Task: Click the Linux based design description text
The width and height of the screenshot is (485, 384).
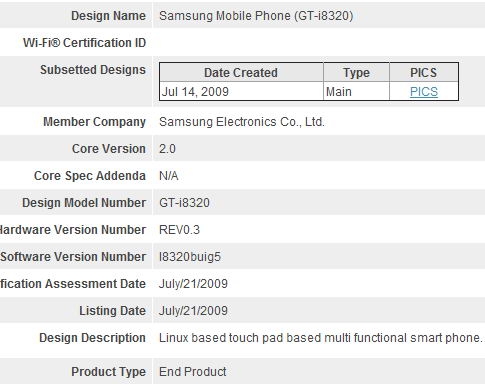Action: coord(321,338)
